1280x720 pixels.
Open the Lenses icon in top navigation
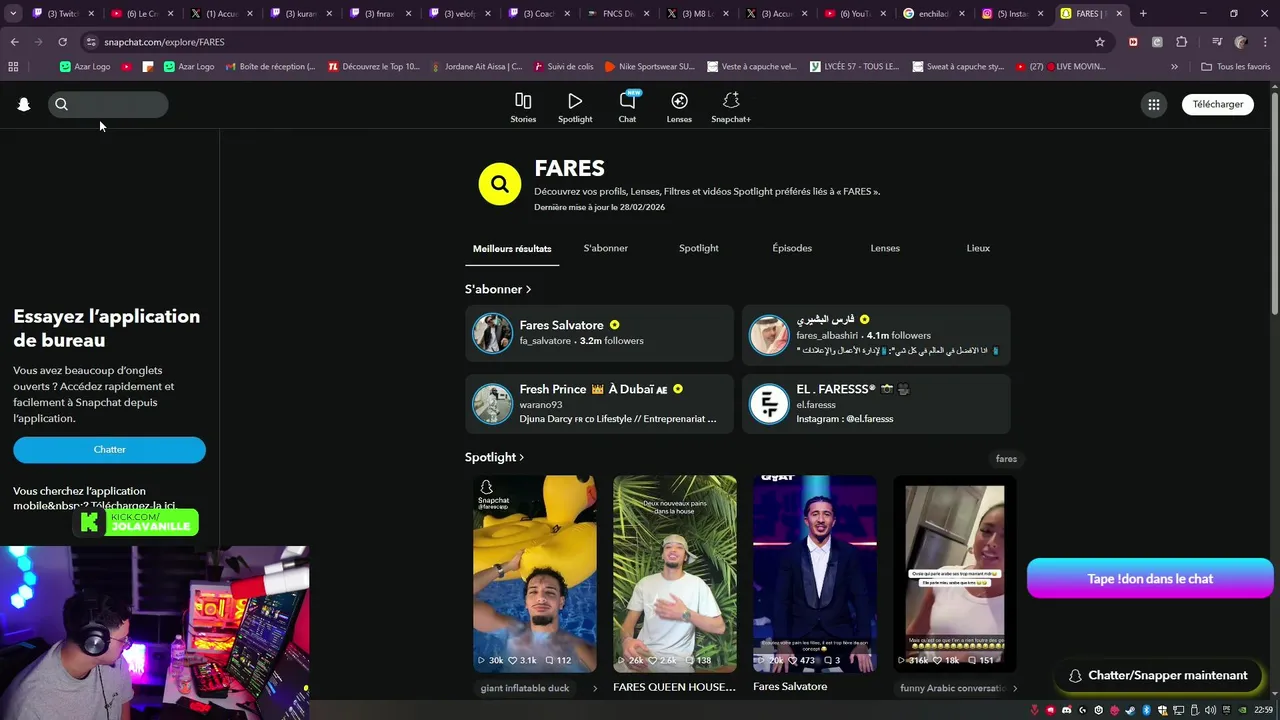(x=679, y=101)
